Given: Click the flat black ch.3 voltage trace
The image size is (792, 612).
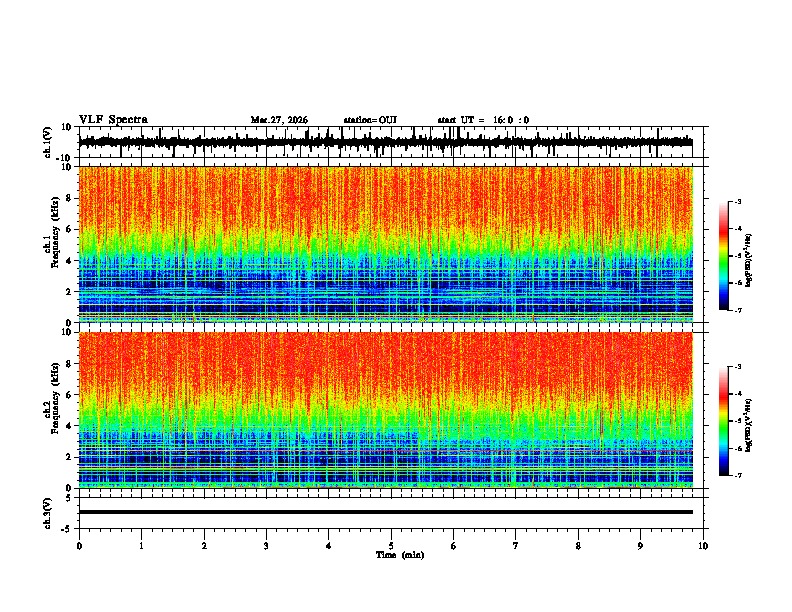Looking at the screenshot, I should (x=385, y=512).
